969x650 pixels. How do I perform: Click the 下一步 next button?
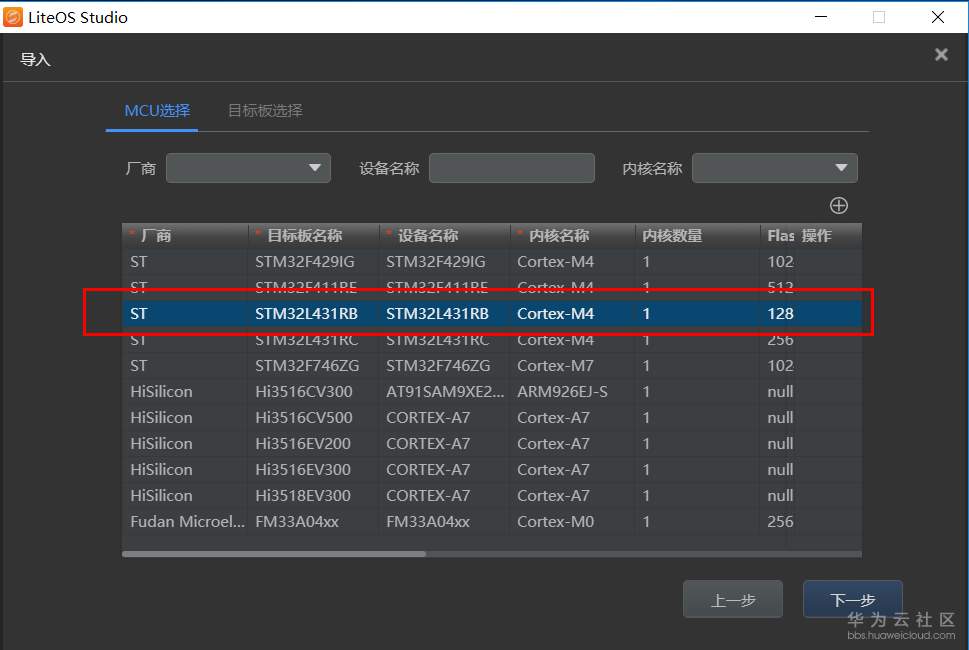853,599
